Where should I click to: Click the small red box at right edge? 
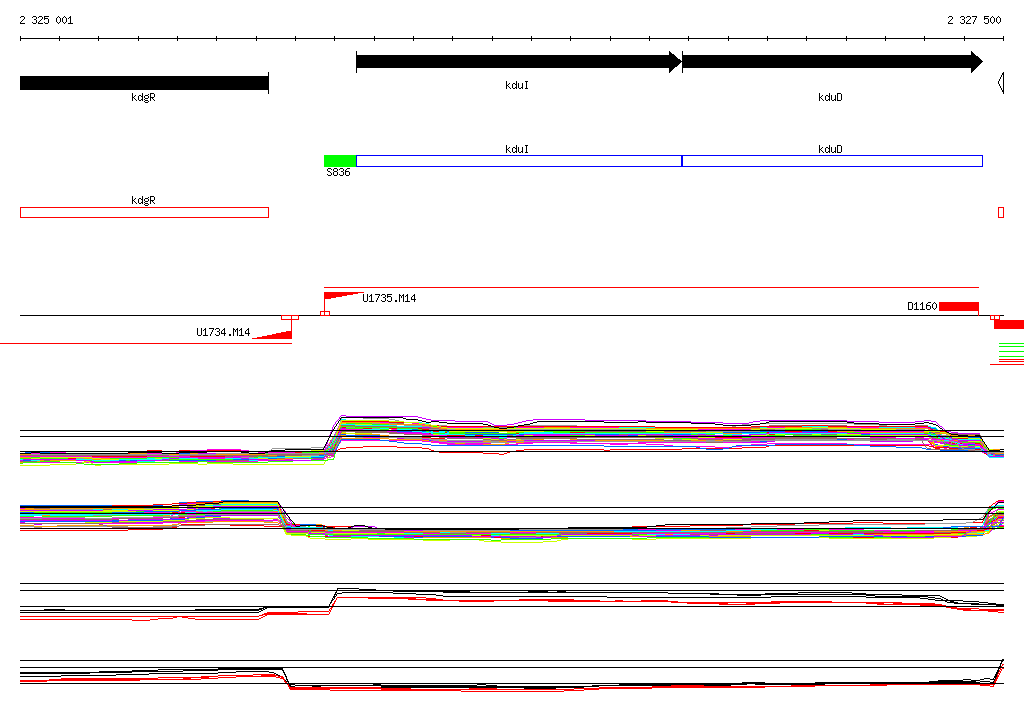tap(1001, 212)
